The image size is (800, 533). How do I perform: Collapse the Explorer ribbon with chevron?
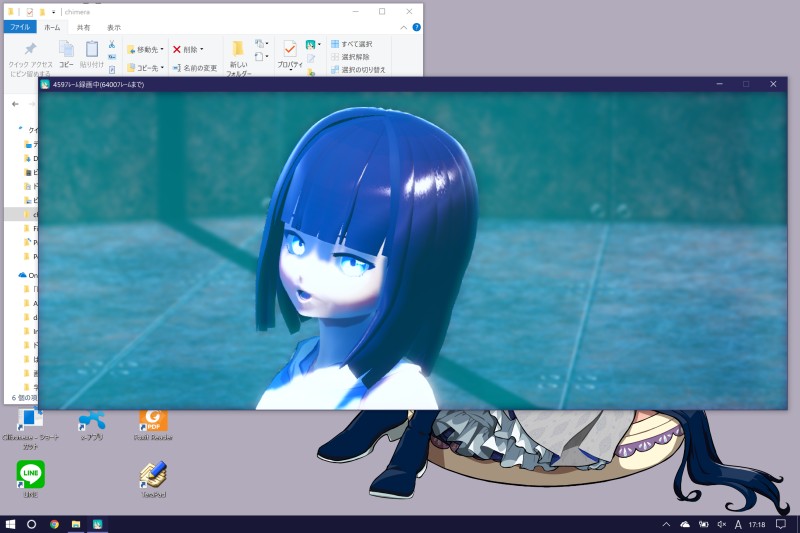(x=404, y=28)
